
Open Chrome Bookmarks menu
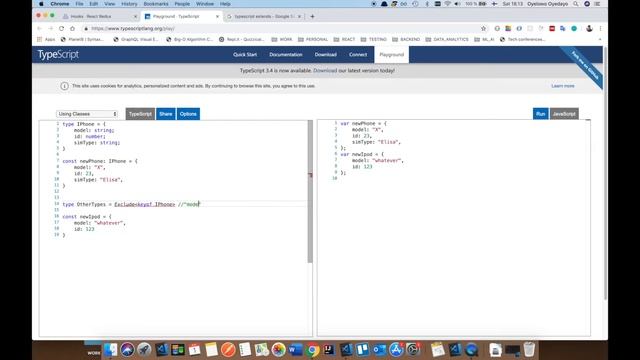(156, 4)
